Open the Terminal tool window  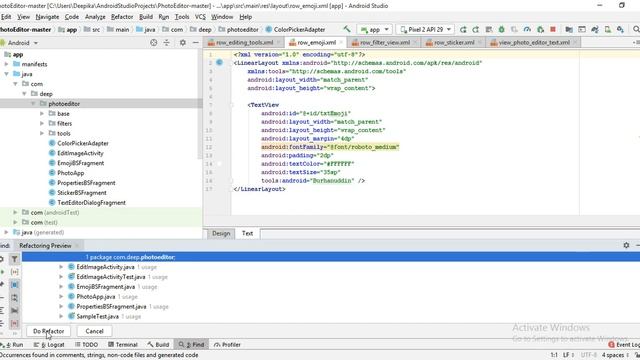tap(122, 344)
